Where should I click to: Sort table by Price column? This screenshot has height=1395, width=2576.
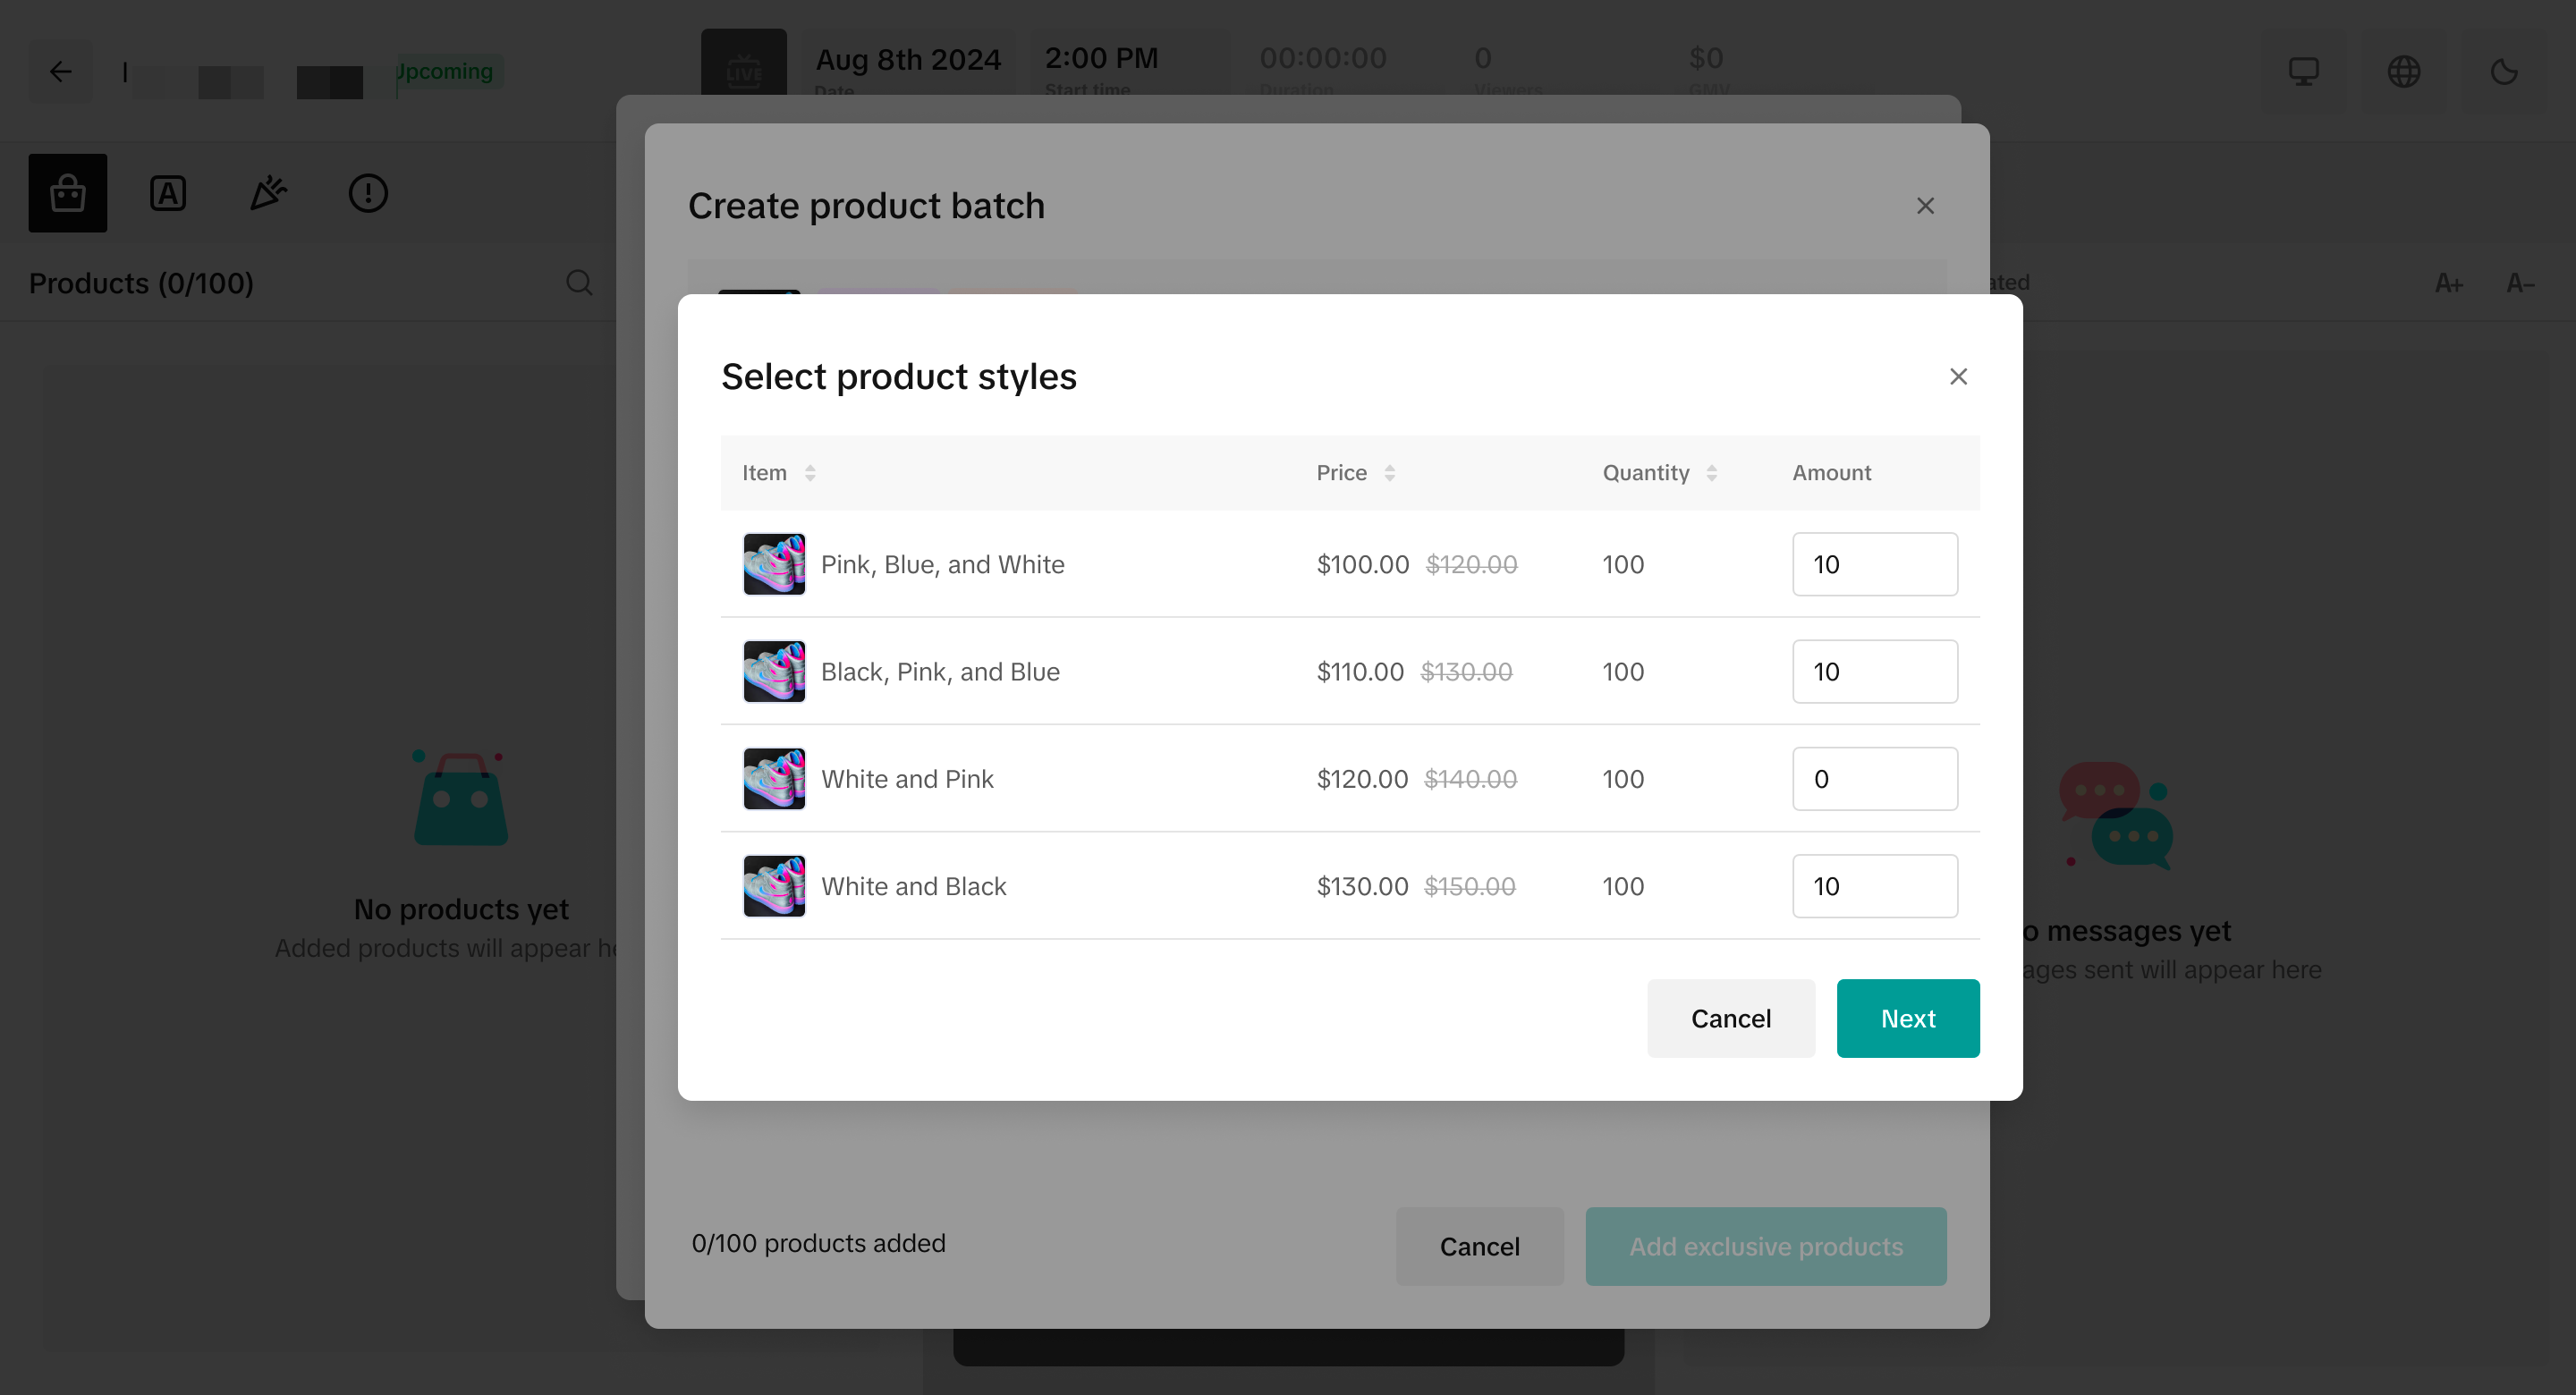click(1389, 473)
